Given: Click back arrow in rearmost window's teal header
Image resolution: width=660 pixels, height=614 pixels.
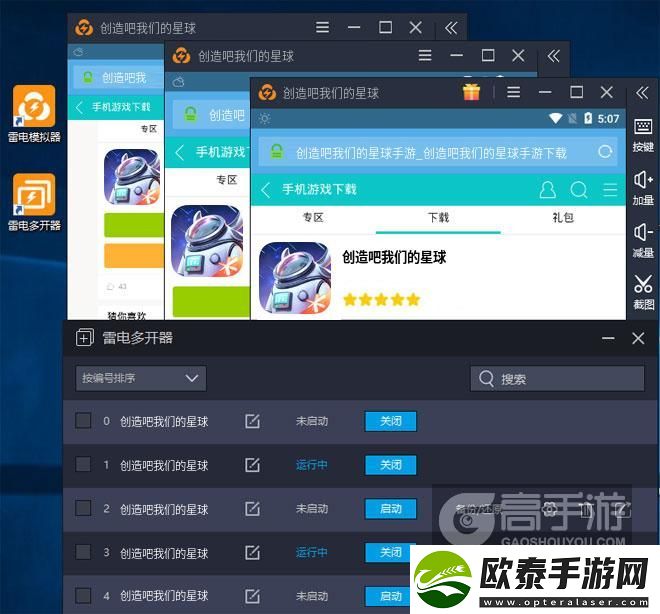Looking at the screenshot, I should 79,107.
